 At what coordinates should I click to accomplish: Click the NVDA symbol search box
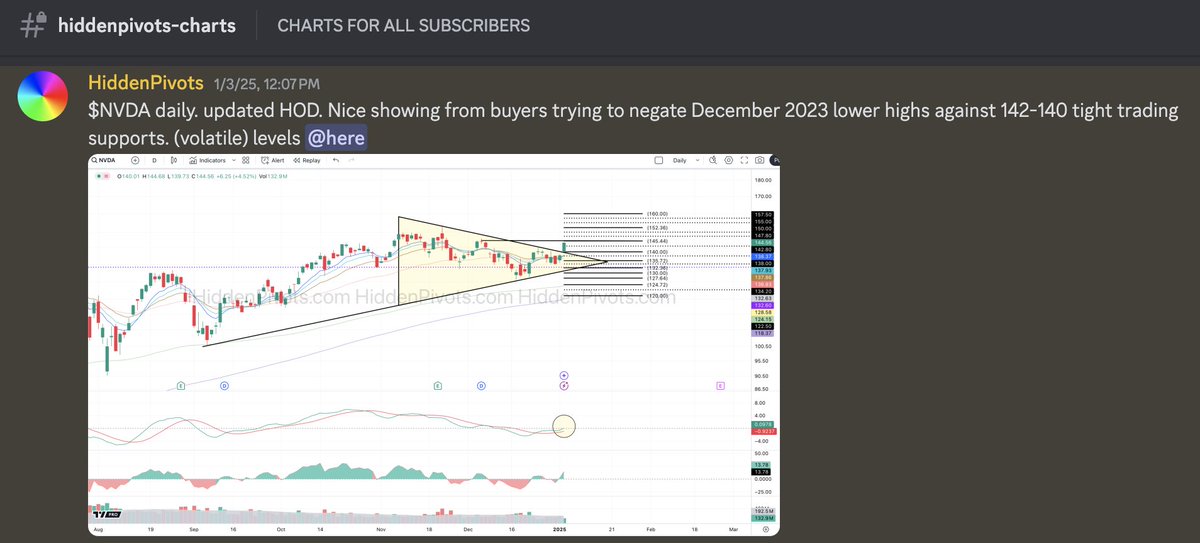104,160
